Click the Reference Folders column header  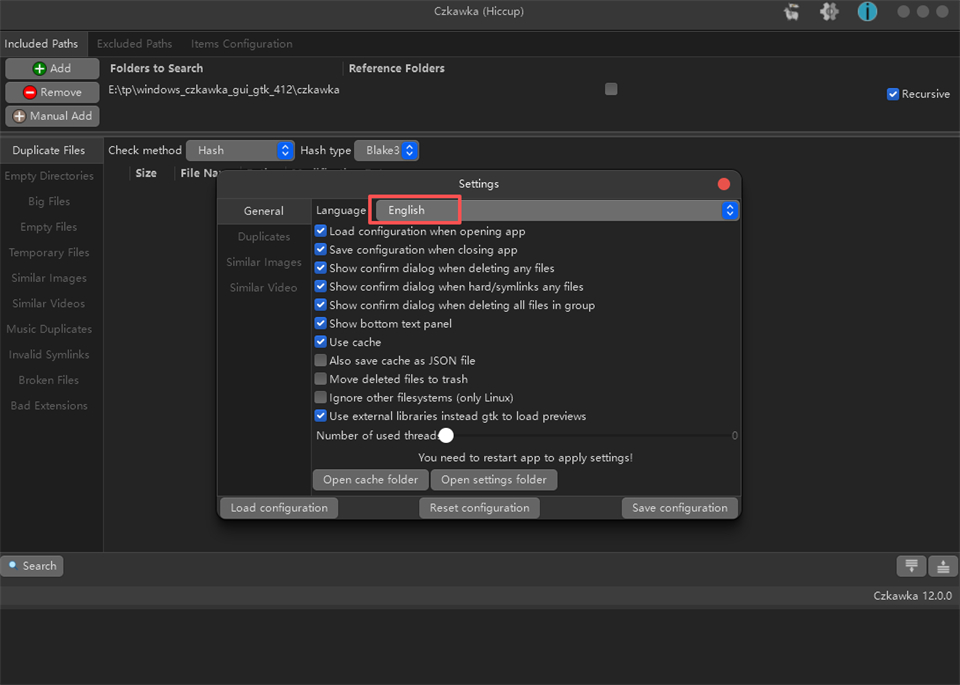pos(397,69)
